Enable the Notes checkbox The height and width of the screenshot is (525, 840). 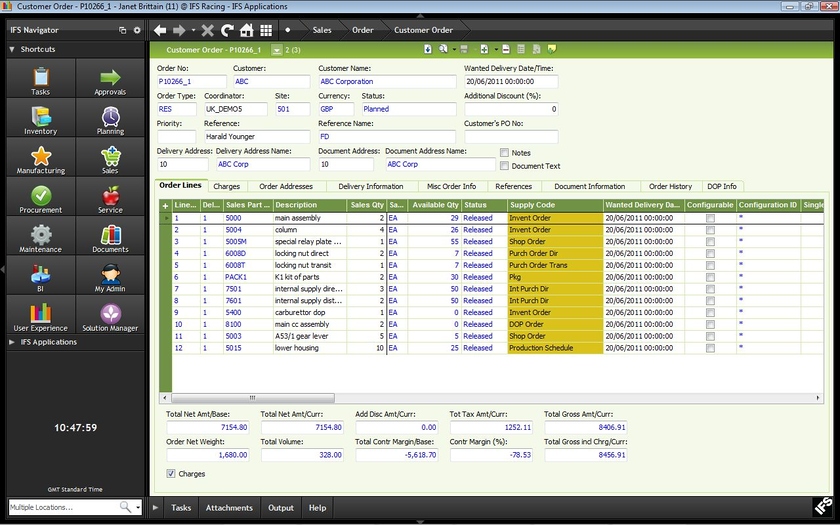(505, 153)
